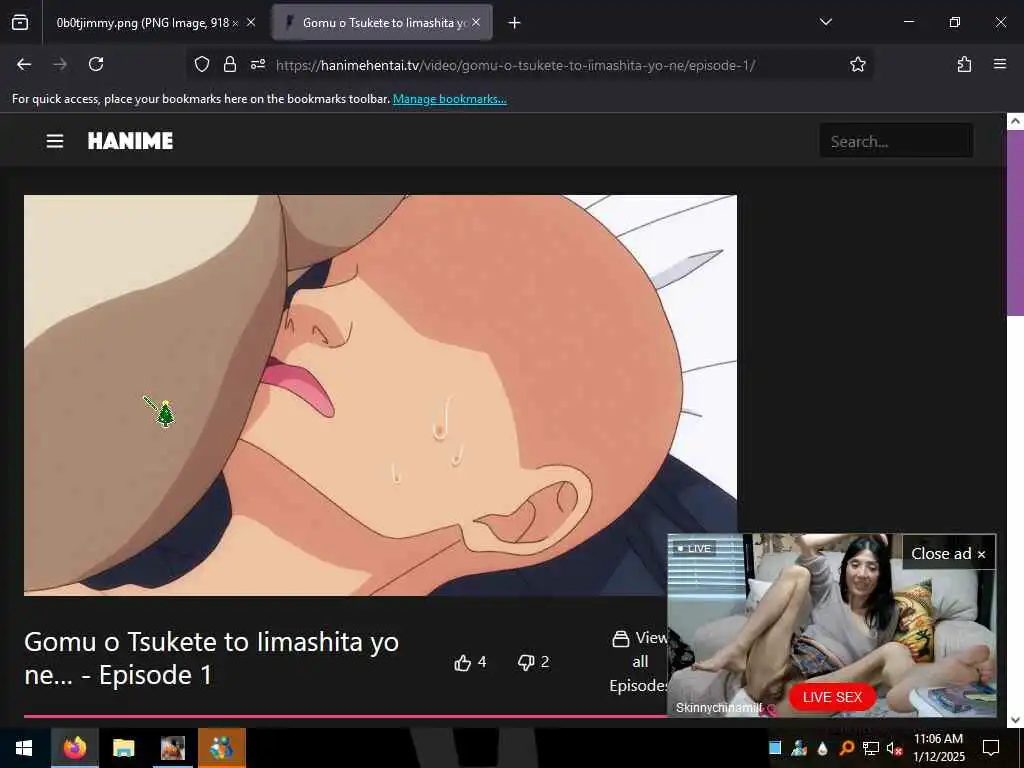Open the View all Episodes link
This screenshot has height=768, width=1024.
639,662
